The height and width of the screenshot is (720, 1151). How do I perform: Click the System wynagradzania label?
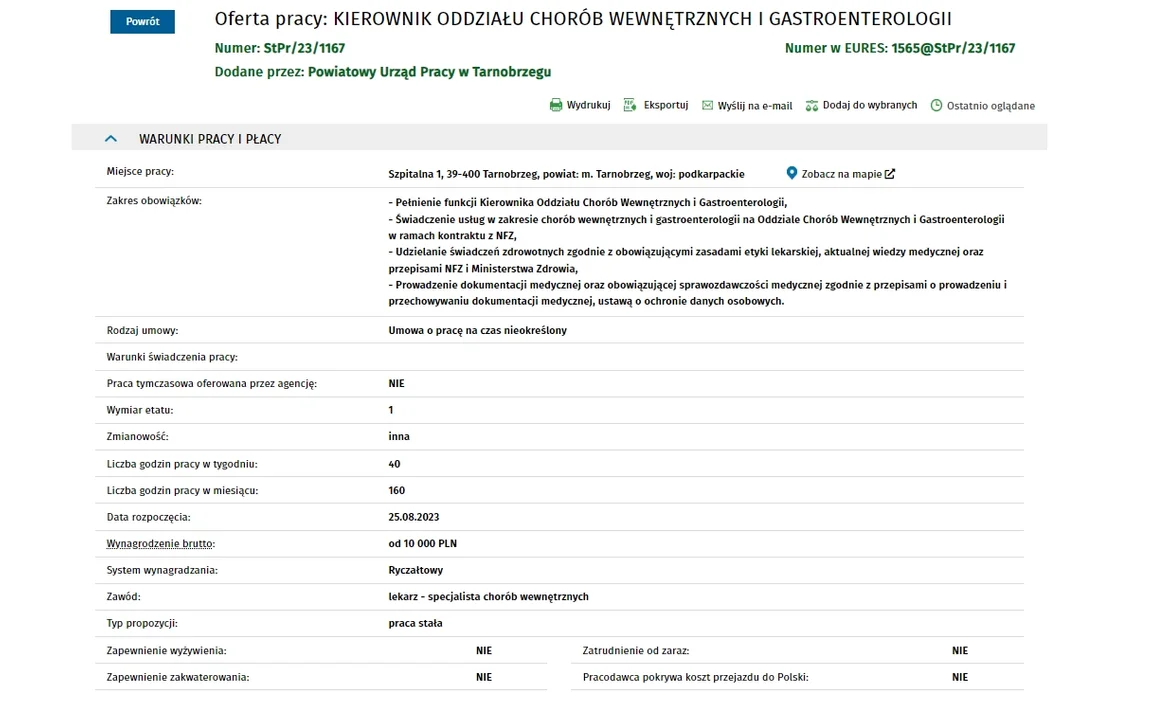click(x=162, y=570)
